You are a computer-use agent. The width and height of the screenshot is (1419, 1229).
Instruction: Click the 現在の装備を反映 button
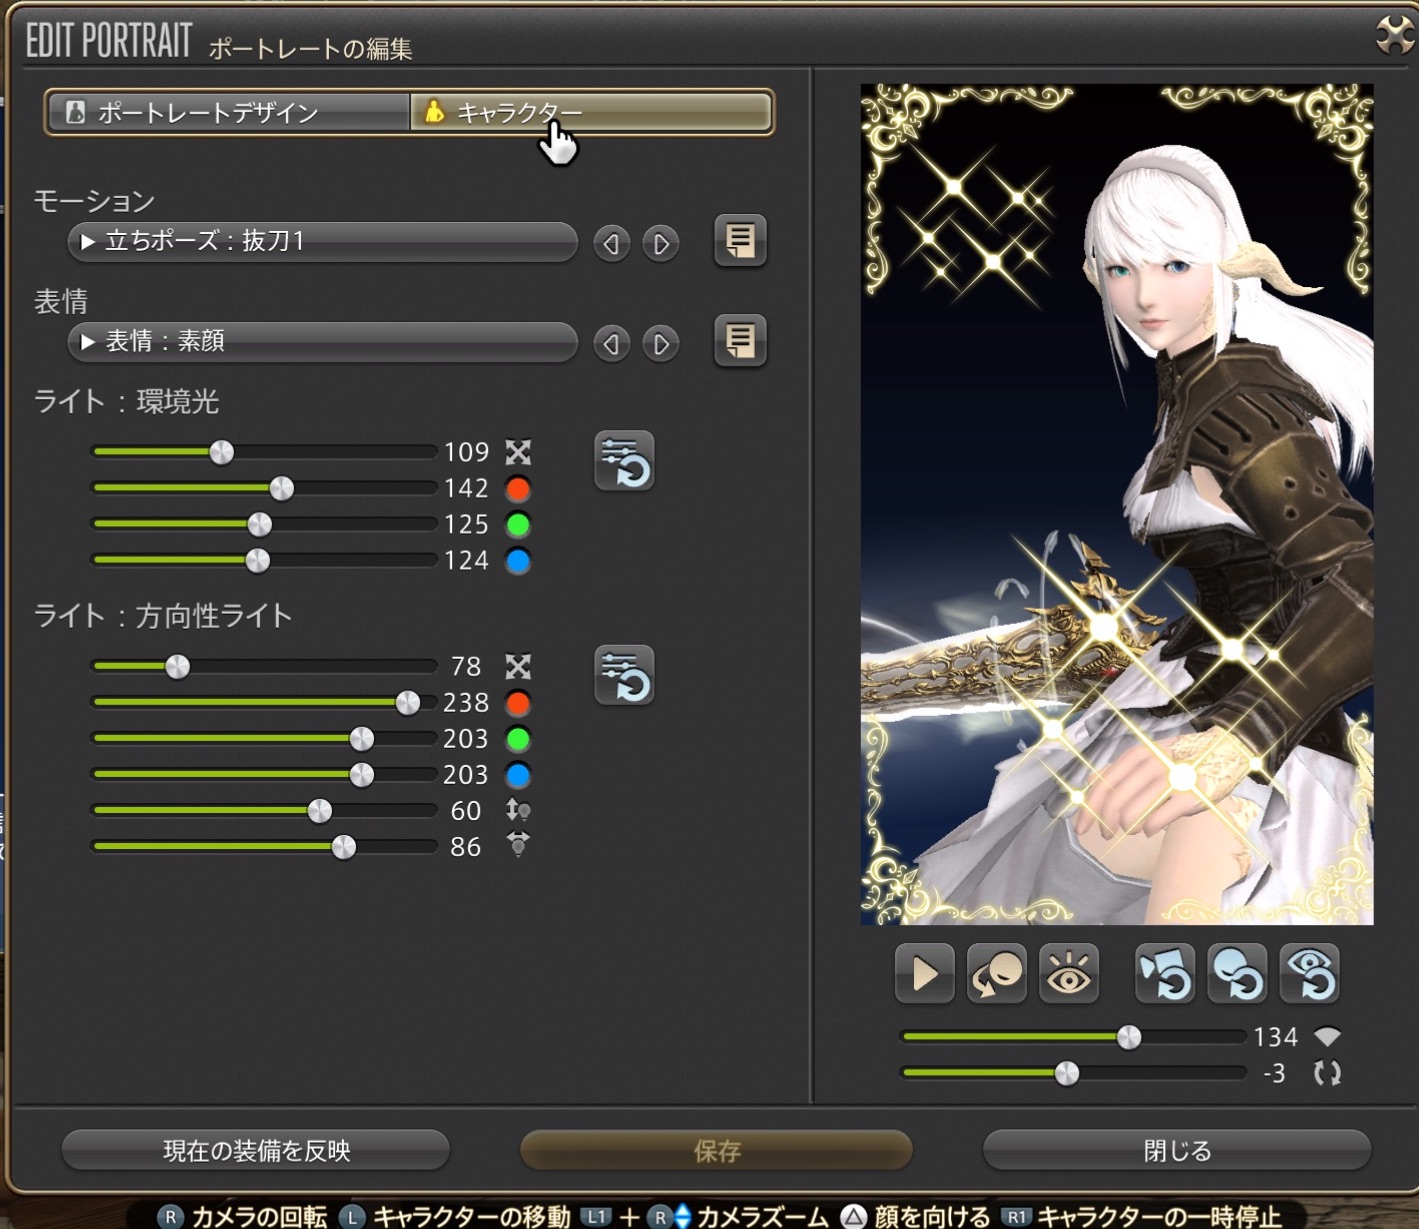tap(256, 1151)
